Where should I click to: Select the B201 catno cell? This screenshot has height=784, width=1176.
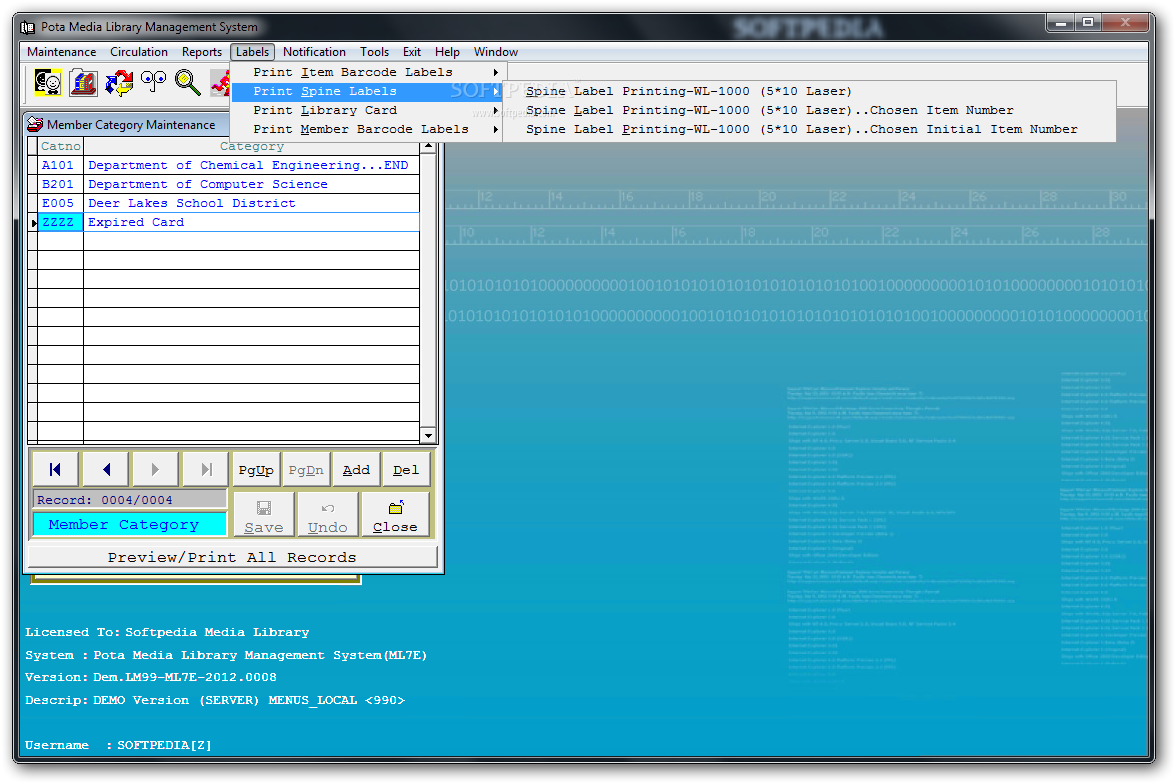[60, 184]
